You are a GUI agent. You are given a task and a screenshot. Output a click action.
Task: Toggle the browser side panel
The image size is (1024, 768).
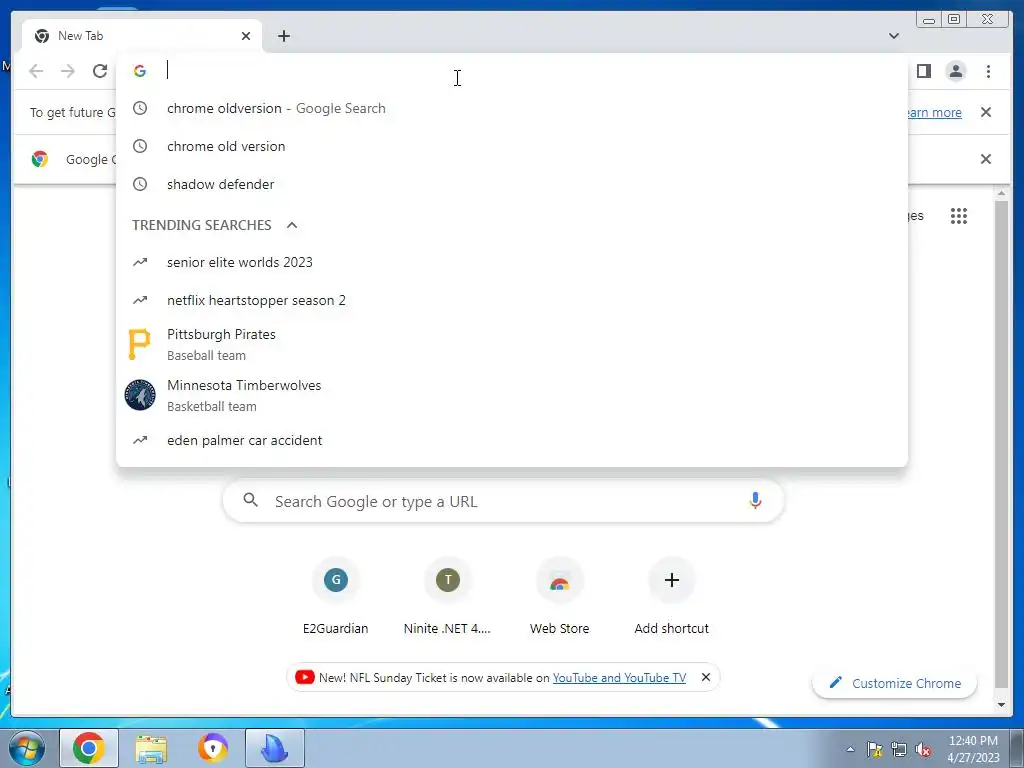click(x=923, y=71)
